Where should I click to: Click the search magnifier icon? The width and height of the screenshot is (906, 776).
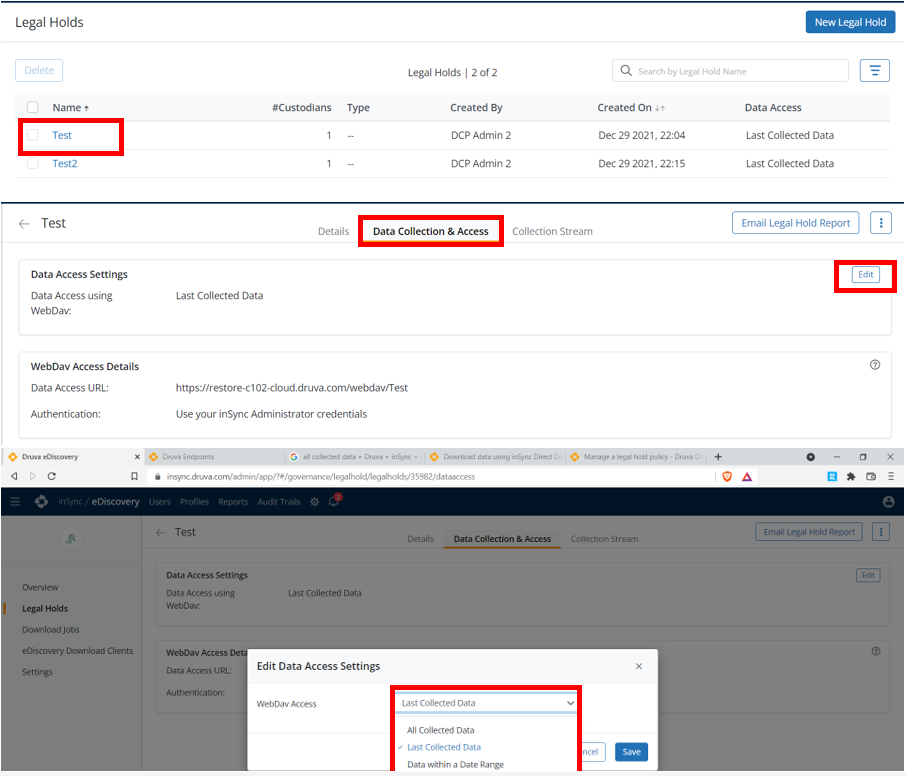[x=626, y=70]
